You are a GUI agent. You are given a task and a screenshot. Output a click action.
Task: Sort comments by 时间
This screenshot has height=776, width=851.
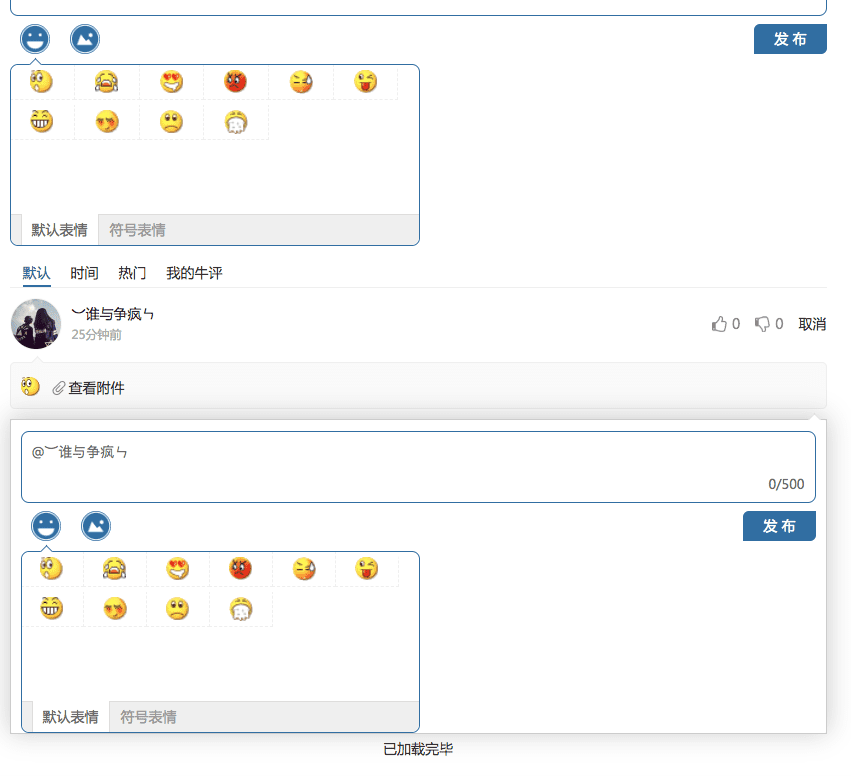84,273
